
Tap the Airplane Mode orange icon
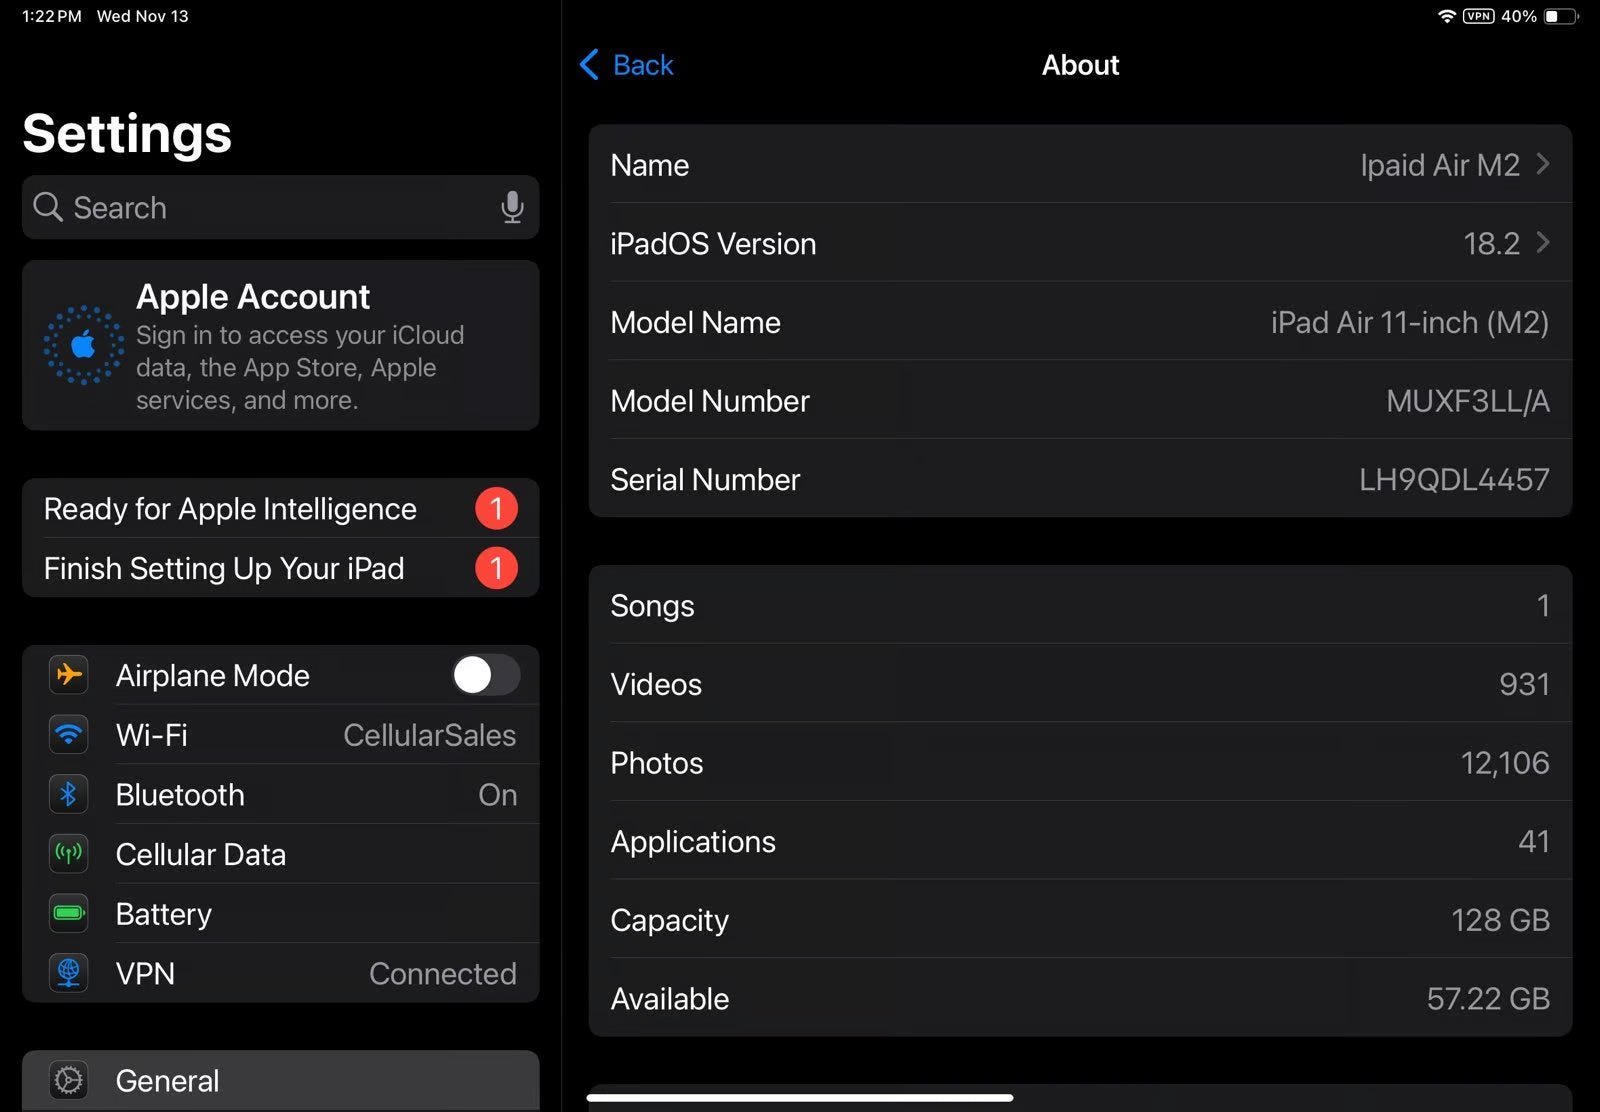pos(69,675)
